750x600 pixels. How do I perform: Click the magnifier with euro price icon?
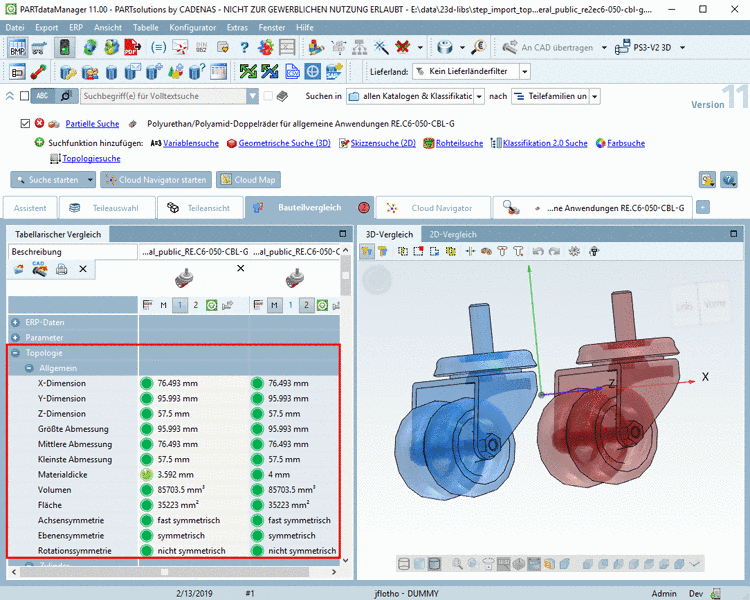479,47
